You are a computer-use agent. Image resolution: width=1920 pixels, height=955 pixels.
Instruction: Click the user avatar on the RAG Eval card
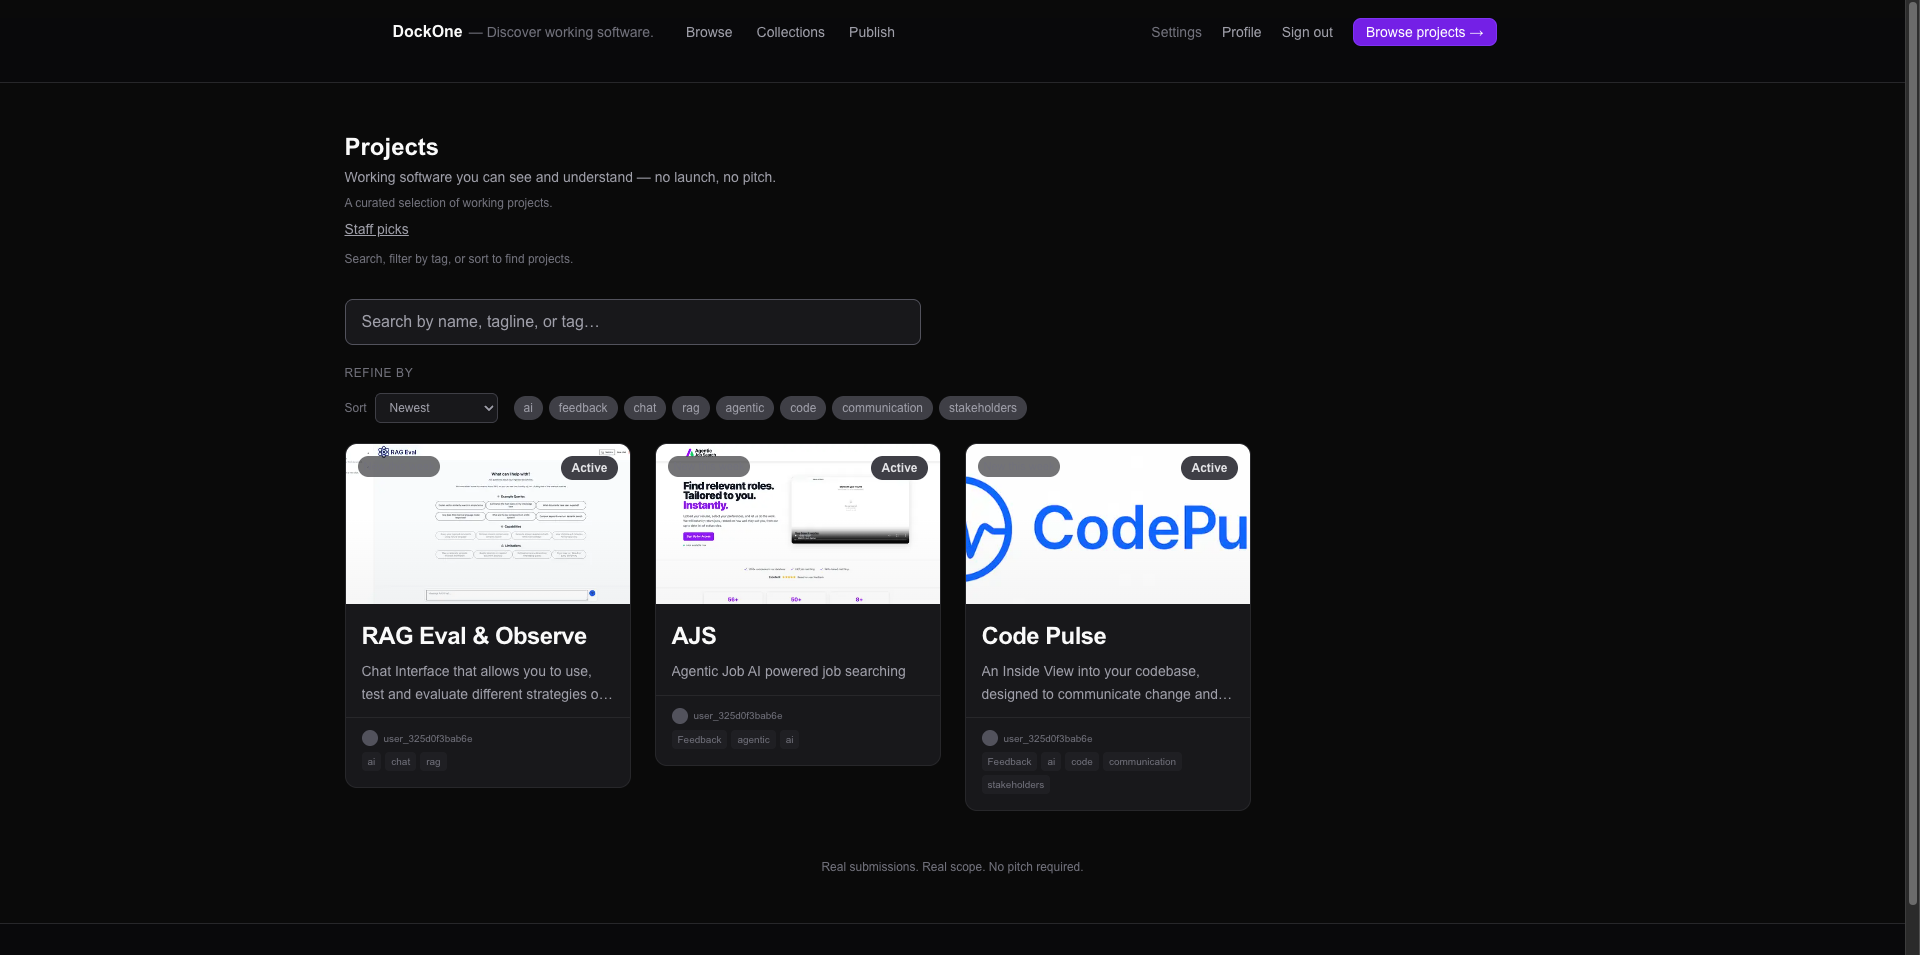tap(370, 738)
